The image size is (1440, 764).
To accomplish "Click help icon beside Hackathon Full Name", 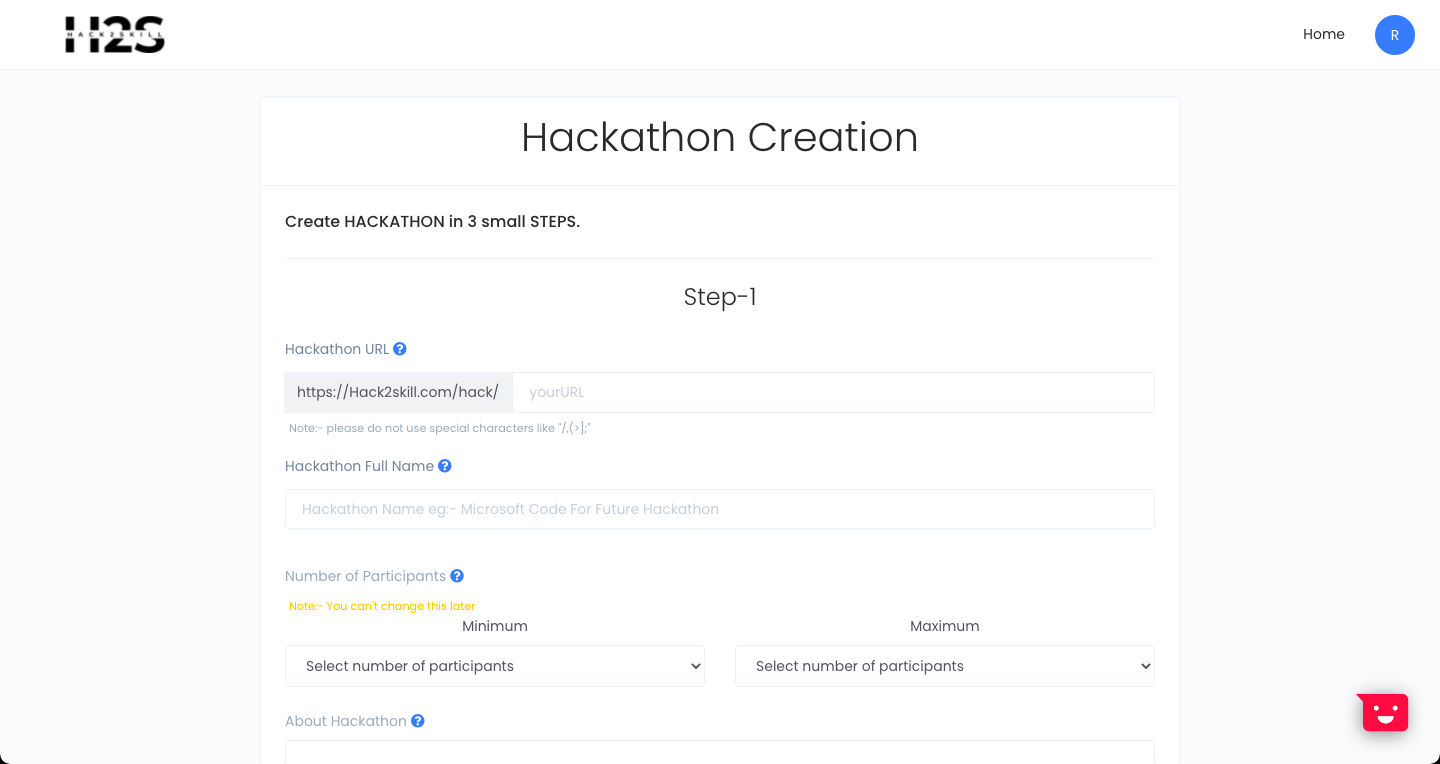I will click(x=445, y=466).
